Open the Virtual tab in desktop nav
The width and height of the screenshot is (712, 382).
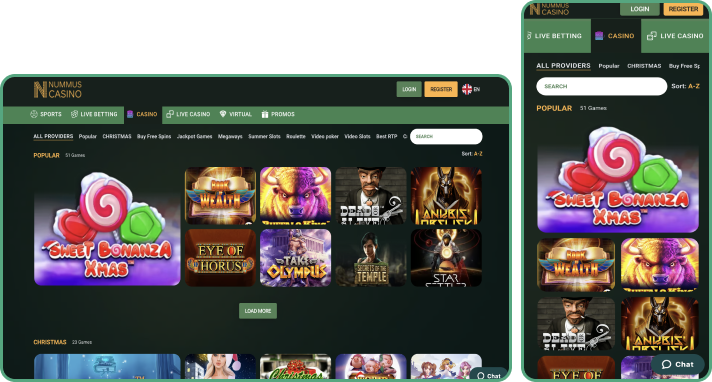(x=236, y=114)
